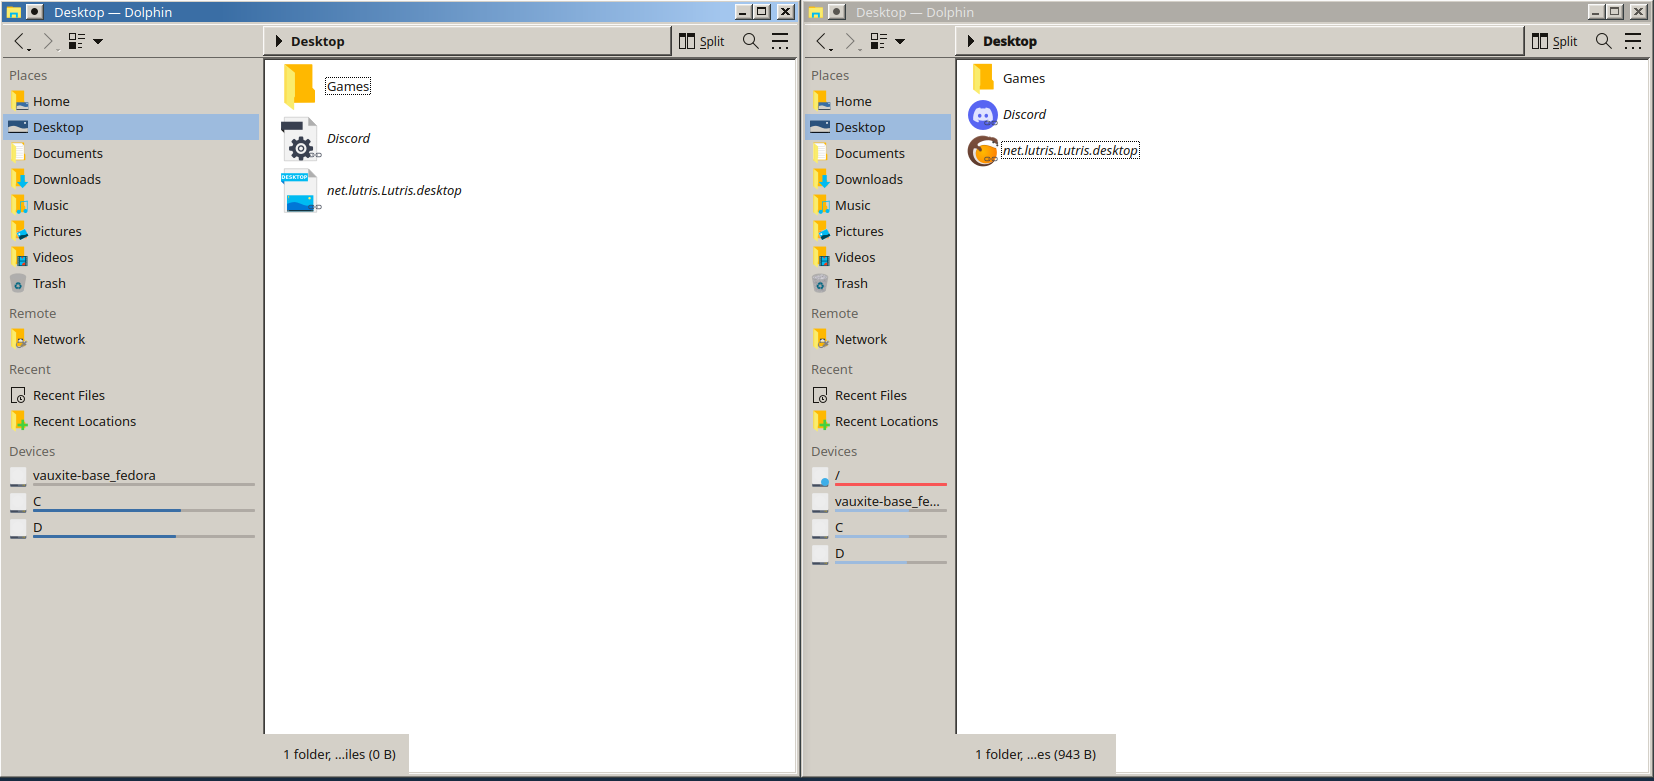Select Lutris app icon in right window

pos(983,151)
